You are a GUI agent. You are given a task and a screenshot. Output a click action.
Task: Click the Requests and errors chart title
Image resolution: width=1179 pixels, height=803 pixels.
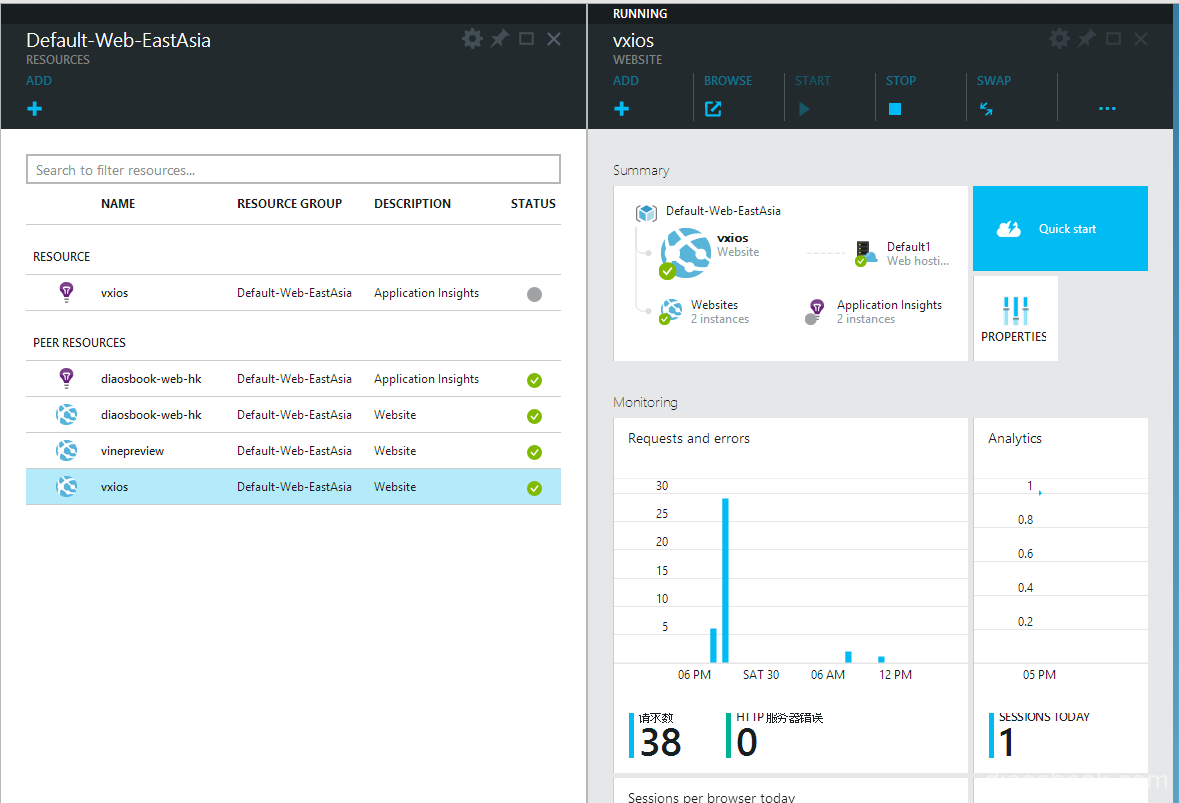(x=689, y=438)
